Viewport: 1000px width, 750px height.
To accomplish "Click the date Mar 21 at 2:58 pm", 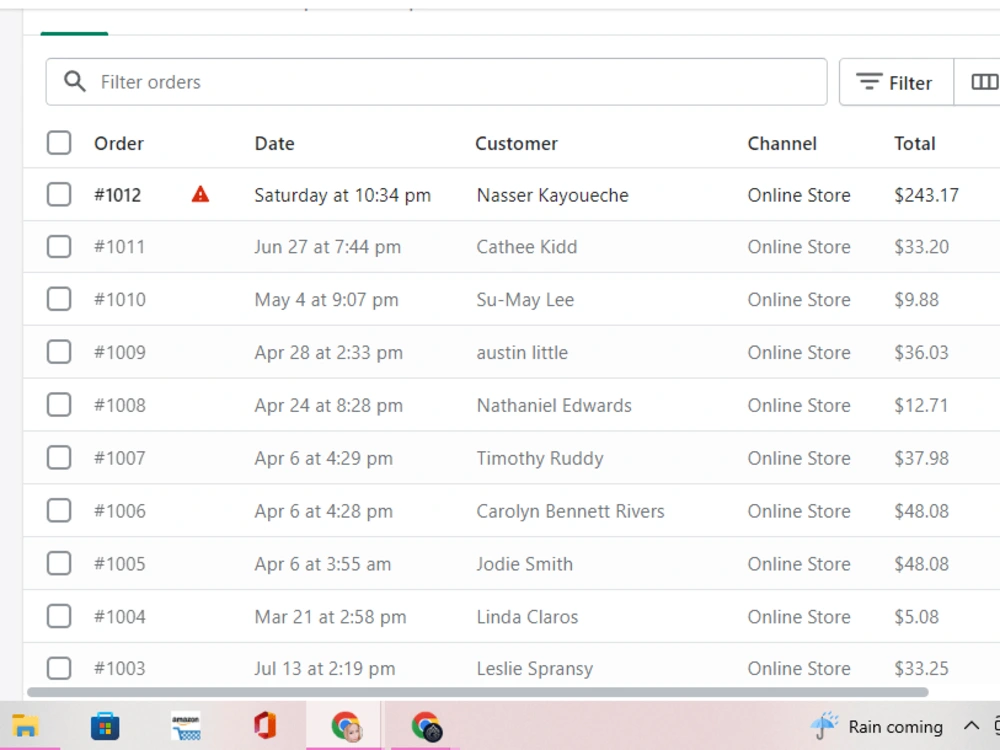I will [x=330, y=617].
